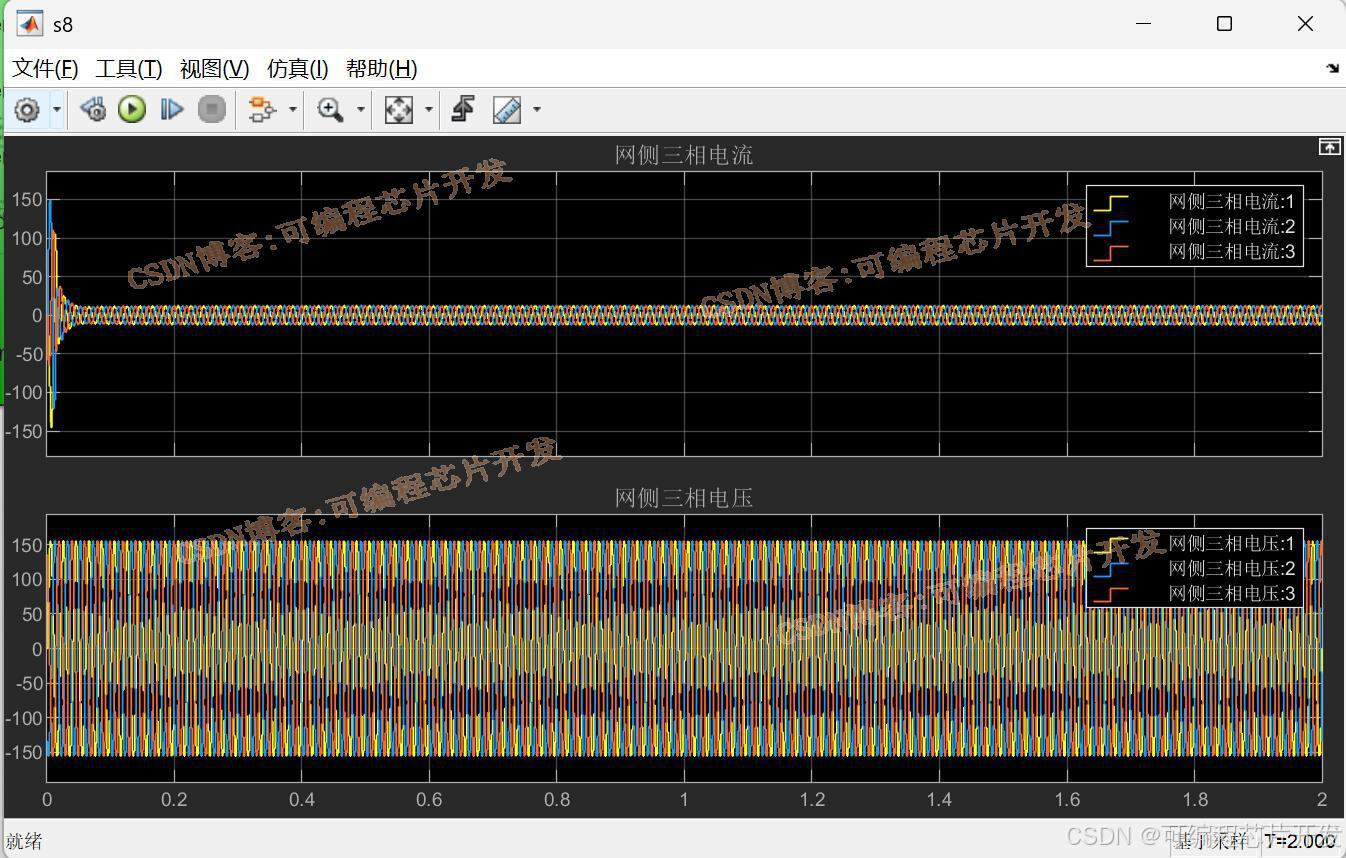Expand the configuration properties dropdown arrow
The image size is (1346, 858).
tap(57, 109)
